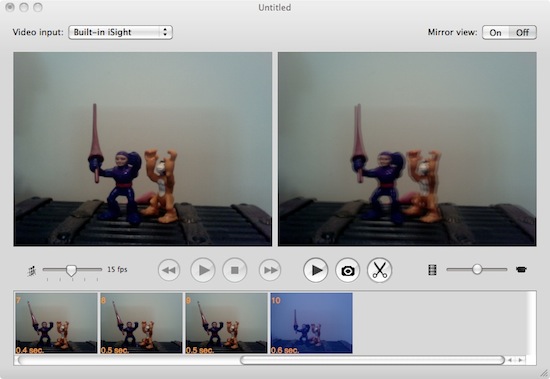550x379 pixels.
Task: Open the Video input dropdown (Built-in iSight)
Action: (120, 32)
